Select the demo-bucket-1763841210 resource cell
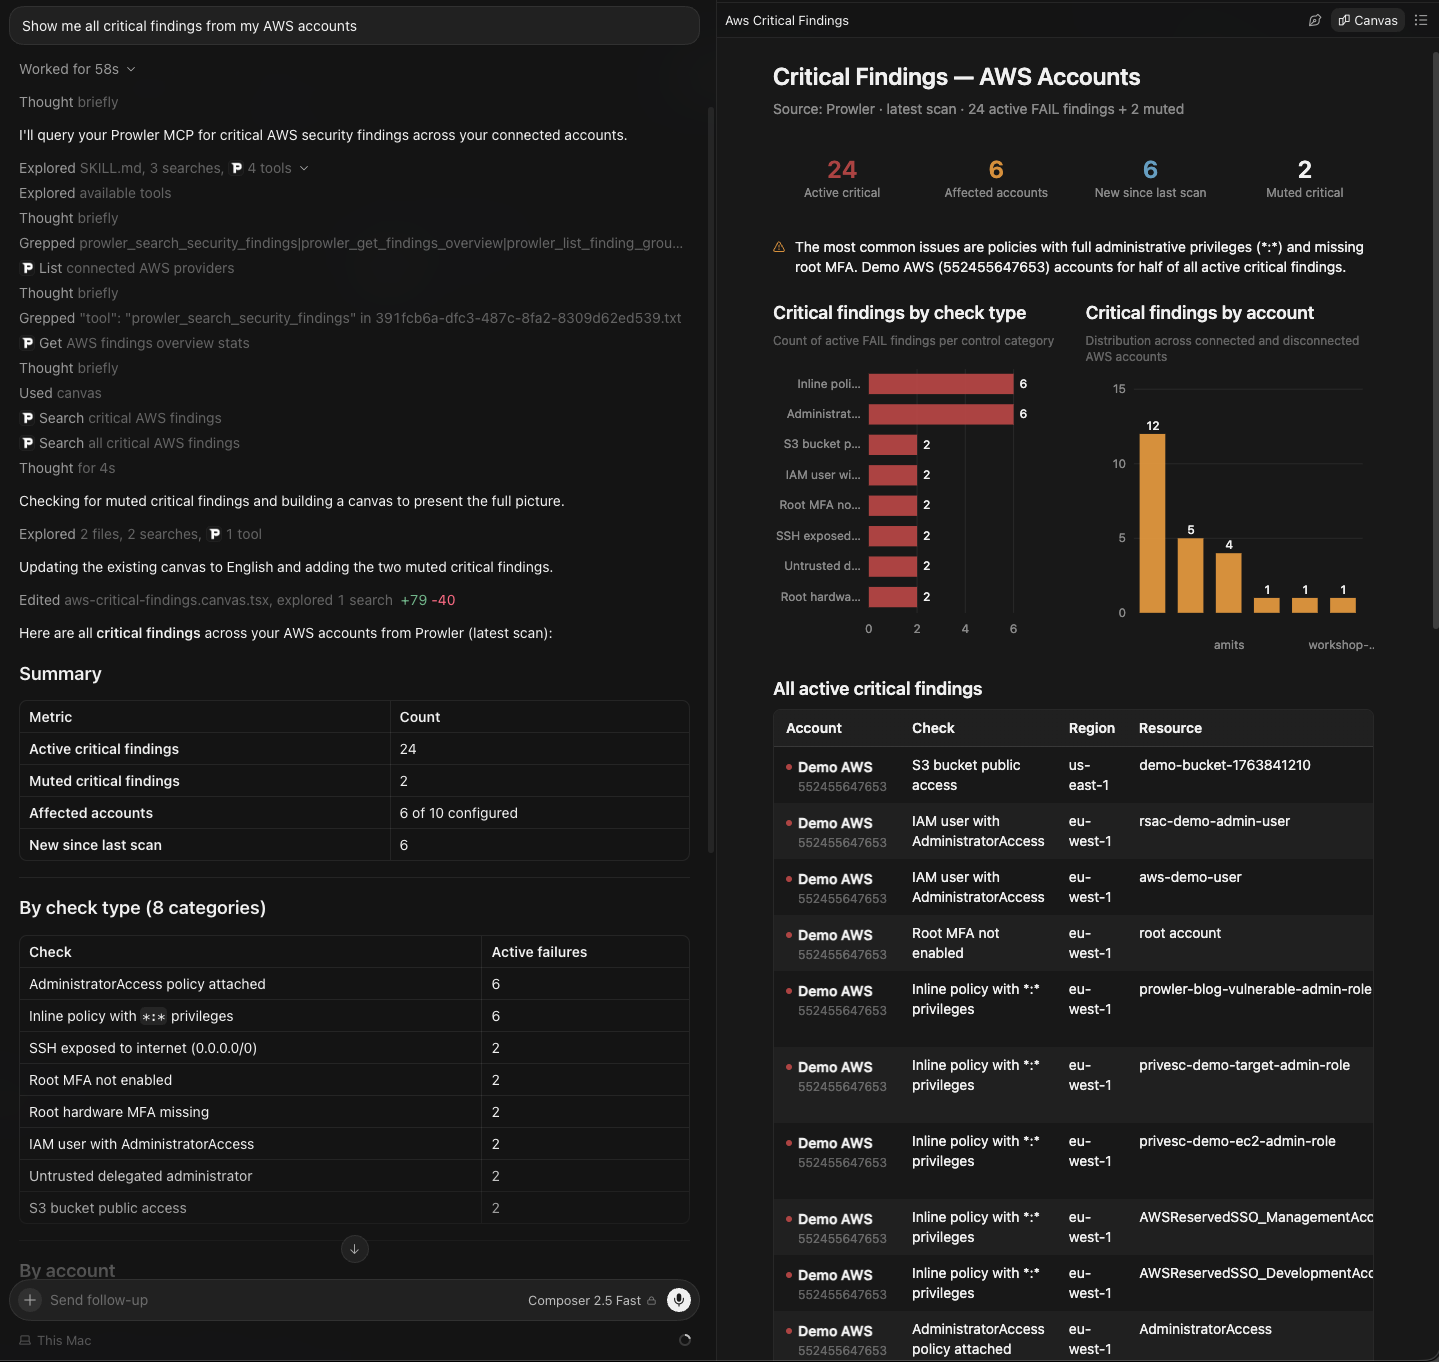Screen dimensions: 1439x1362 (x=1224, y=765)
